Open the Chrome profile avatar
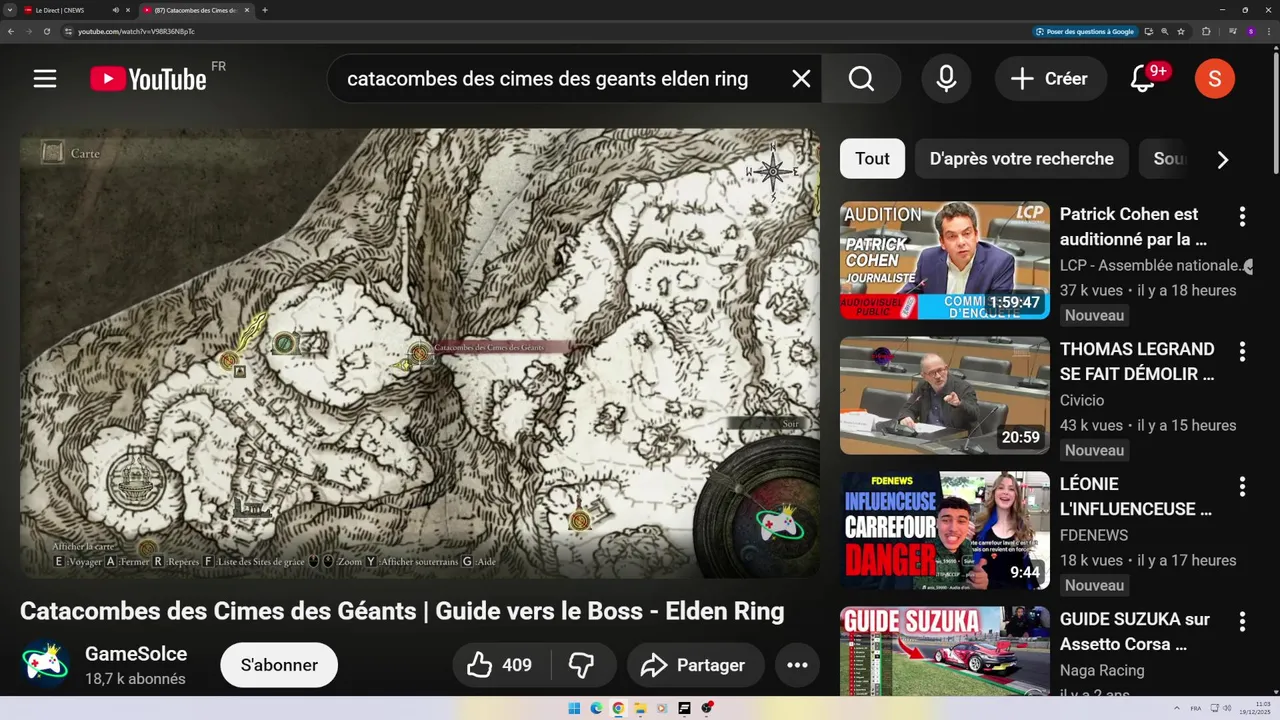The image size is (1280, 720). coord(1251,31)
